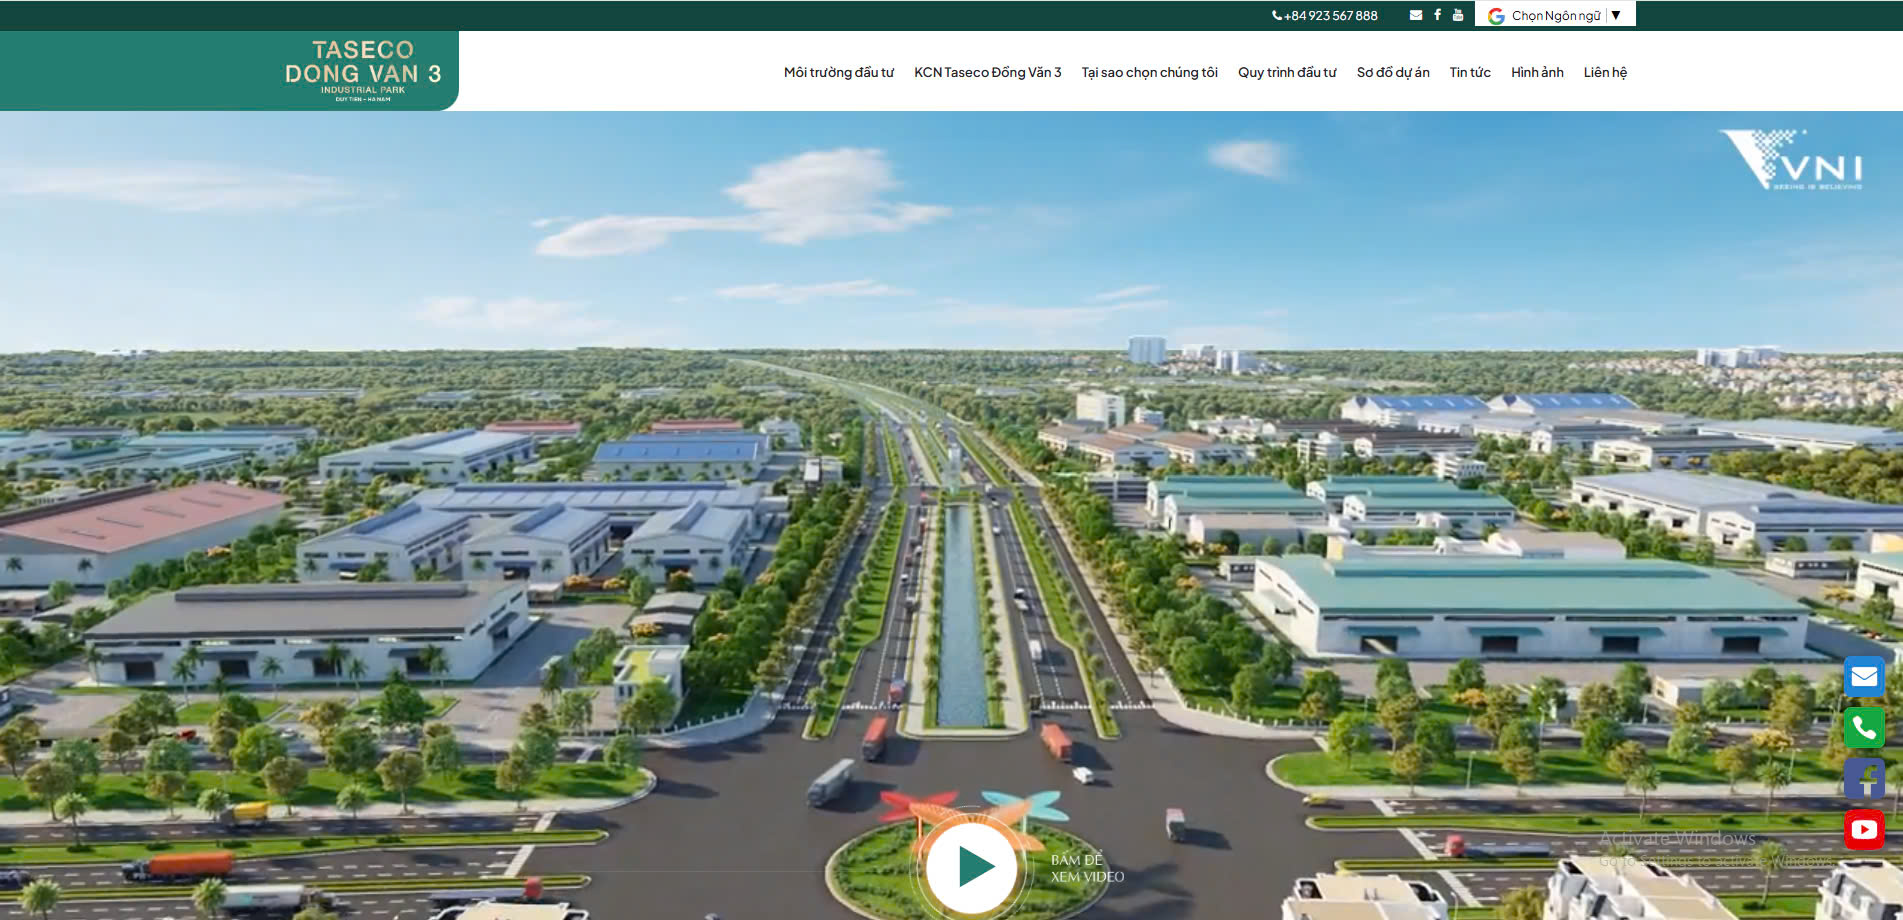Open the floating Facebook side button

pos(1864,779)
